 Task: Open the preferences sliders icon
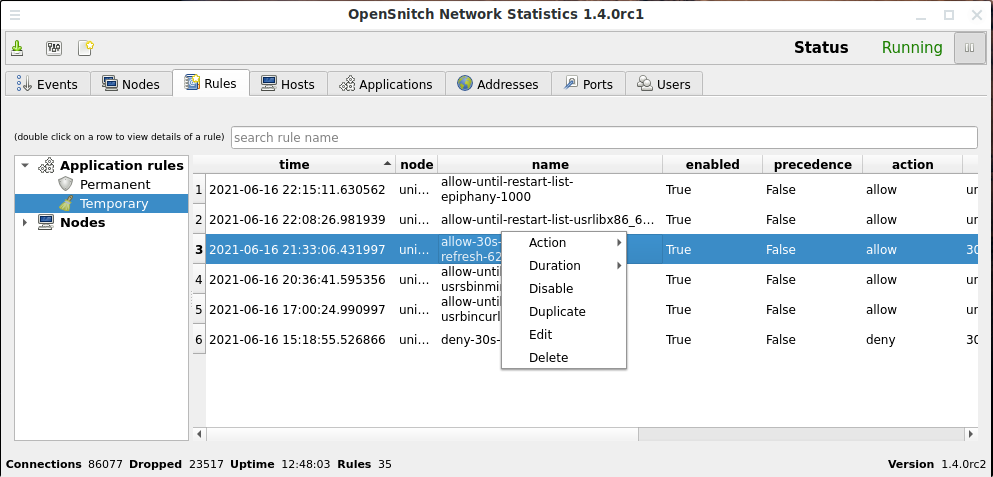click(x=54, y=48)
